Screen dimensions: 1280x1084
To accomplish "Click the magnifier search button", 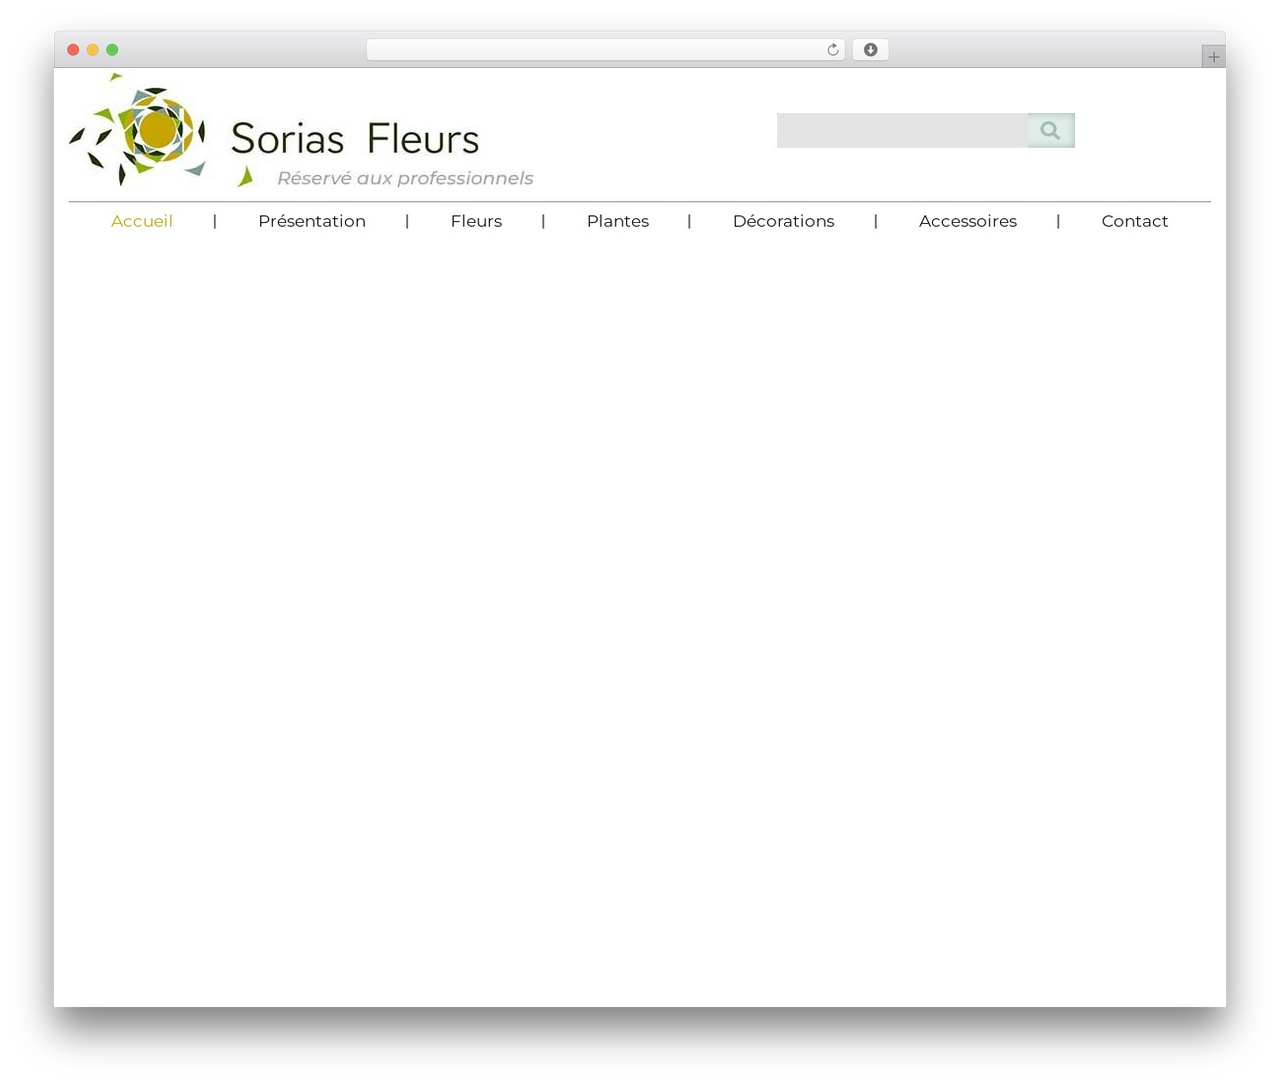I will coord(1051,130).
